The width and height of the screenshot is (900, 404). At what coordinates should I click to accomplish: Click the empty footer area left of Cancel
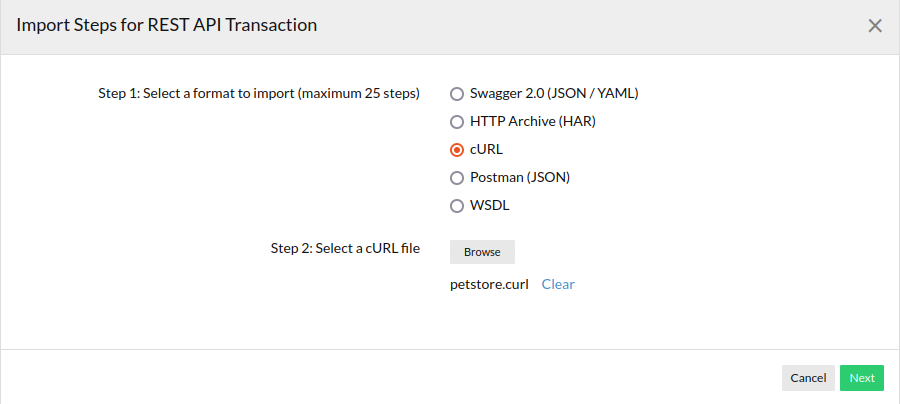pyautogui.click(x=400, y=378)
